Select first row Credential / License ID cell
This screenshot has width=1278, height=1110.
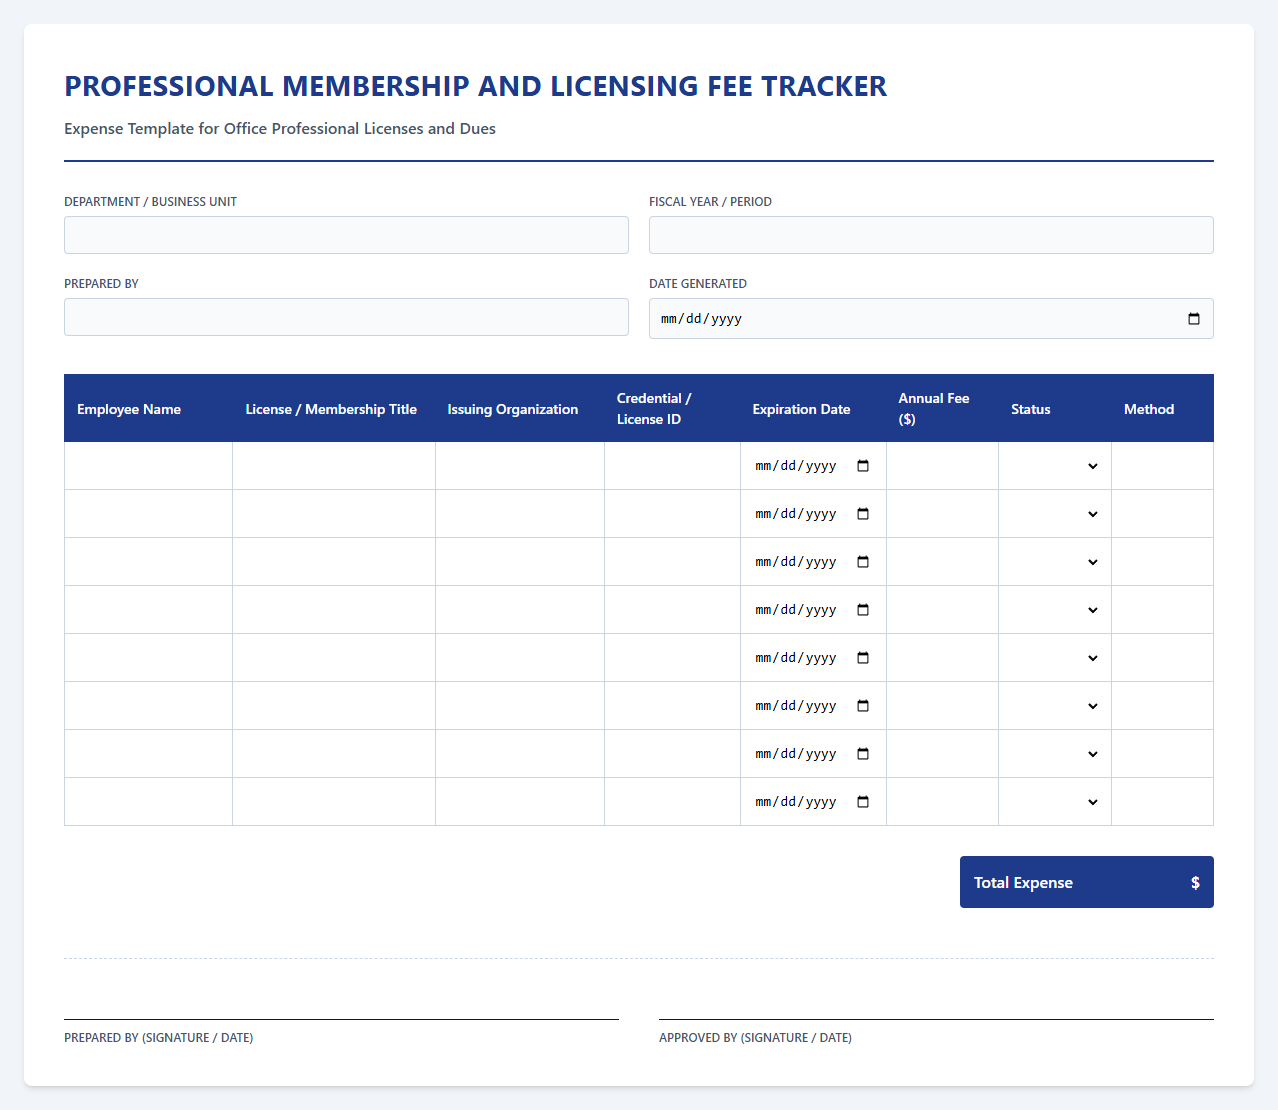click(672, 466)
